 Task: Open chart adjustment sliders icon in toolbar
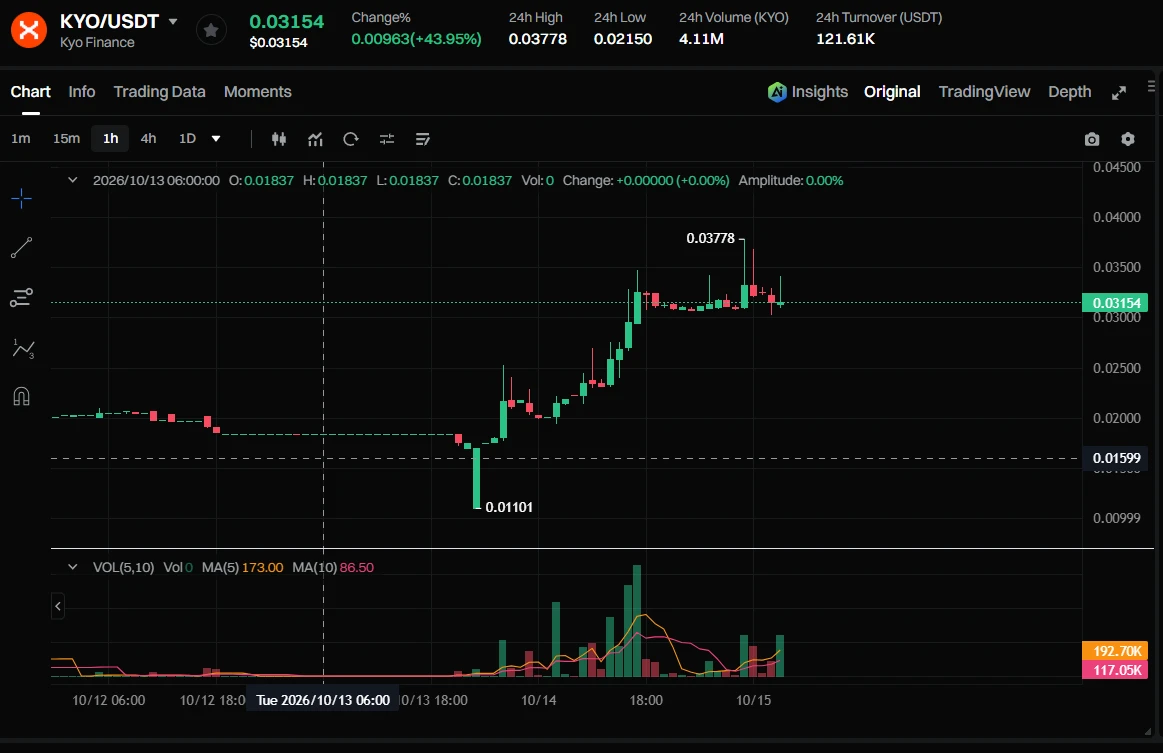[386, 139]
